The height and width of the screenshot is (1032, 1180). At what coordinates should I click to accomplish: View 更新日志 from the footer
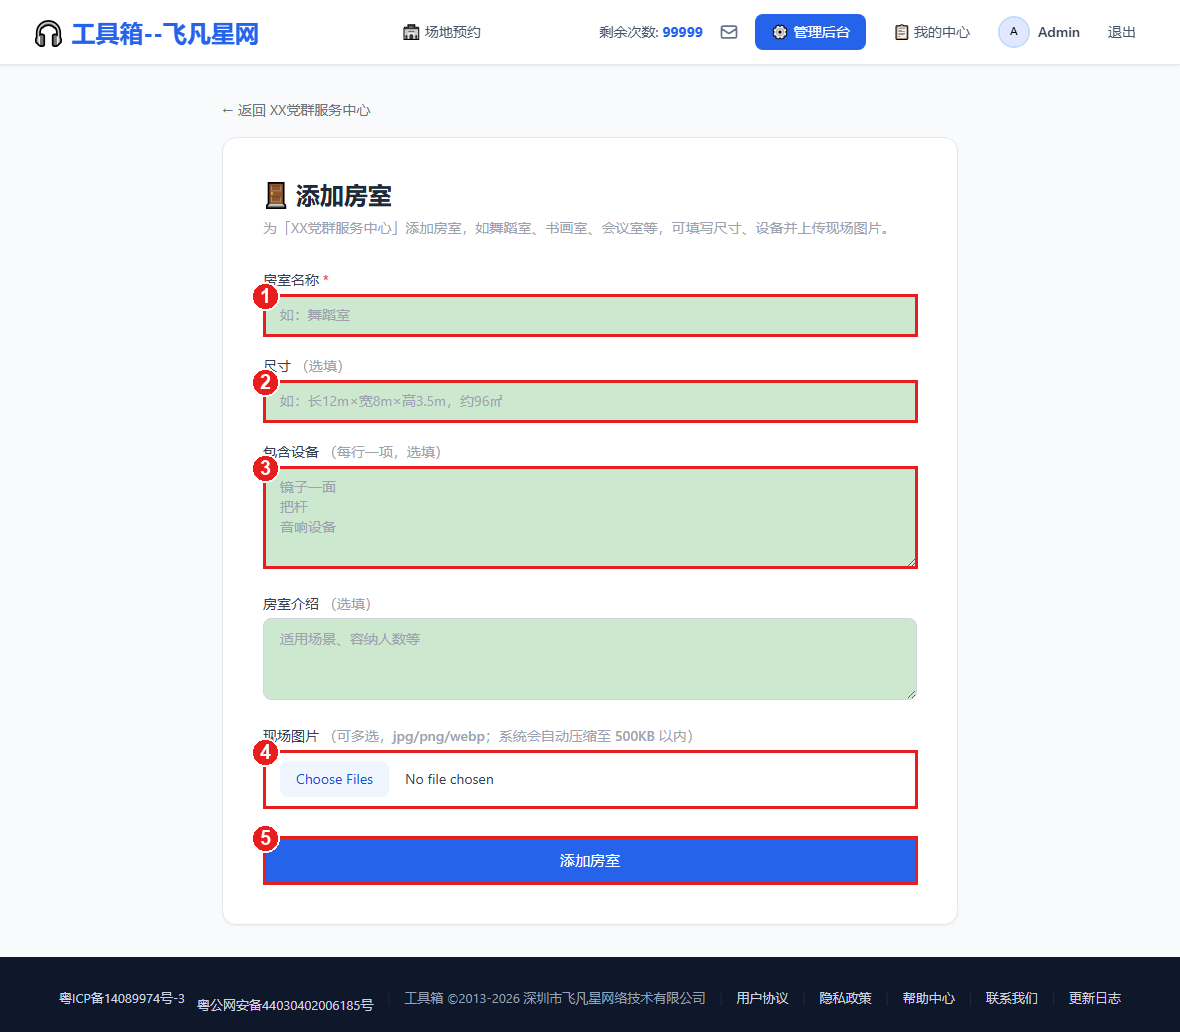click(x=1095, y=998)
